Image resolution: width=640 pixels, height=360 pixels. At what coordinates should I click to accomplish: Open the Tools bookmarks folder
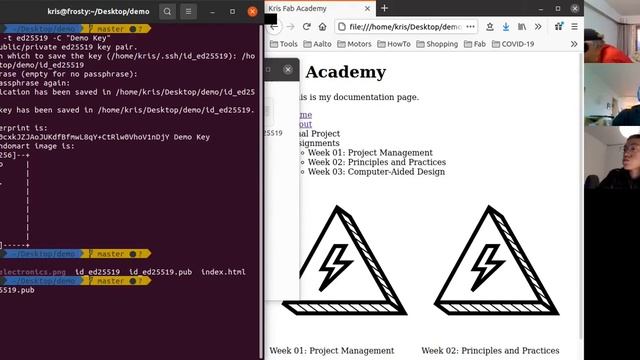[x=284, y=44]
